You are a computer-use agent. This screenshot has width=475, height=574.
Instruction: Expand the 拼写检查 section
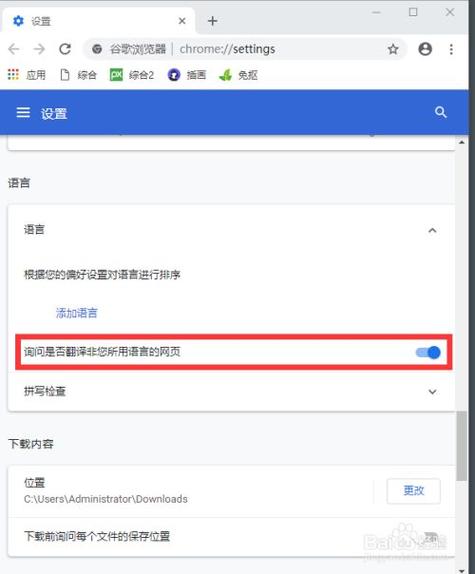(231, 391)
